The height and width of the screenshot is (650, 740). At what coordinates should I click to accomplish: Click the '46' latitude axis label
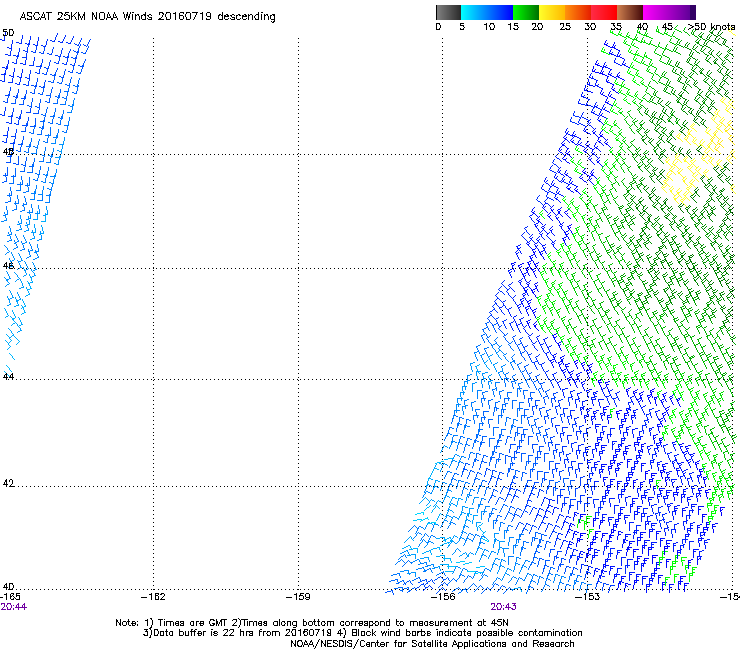[8, 266]
